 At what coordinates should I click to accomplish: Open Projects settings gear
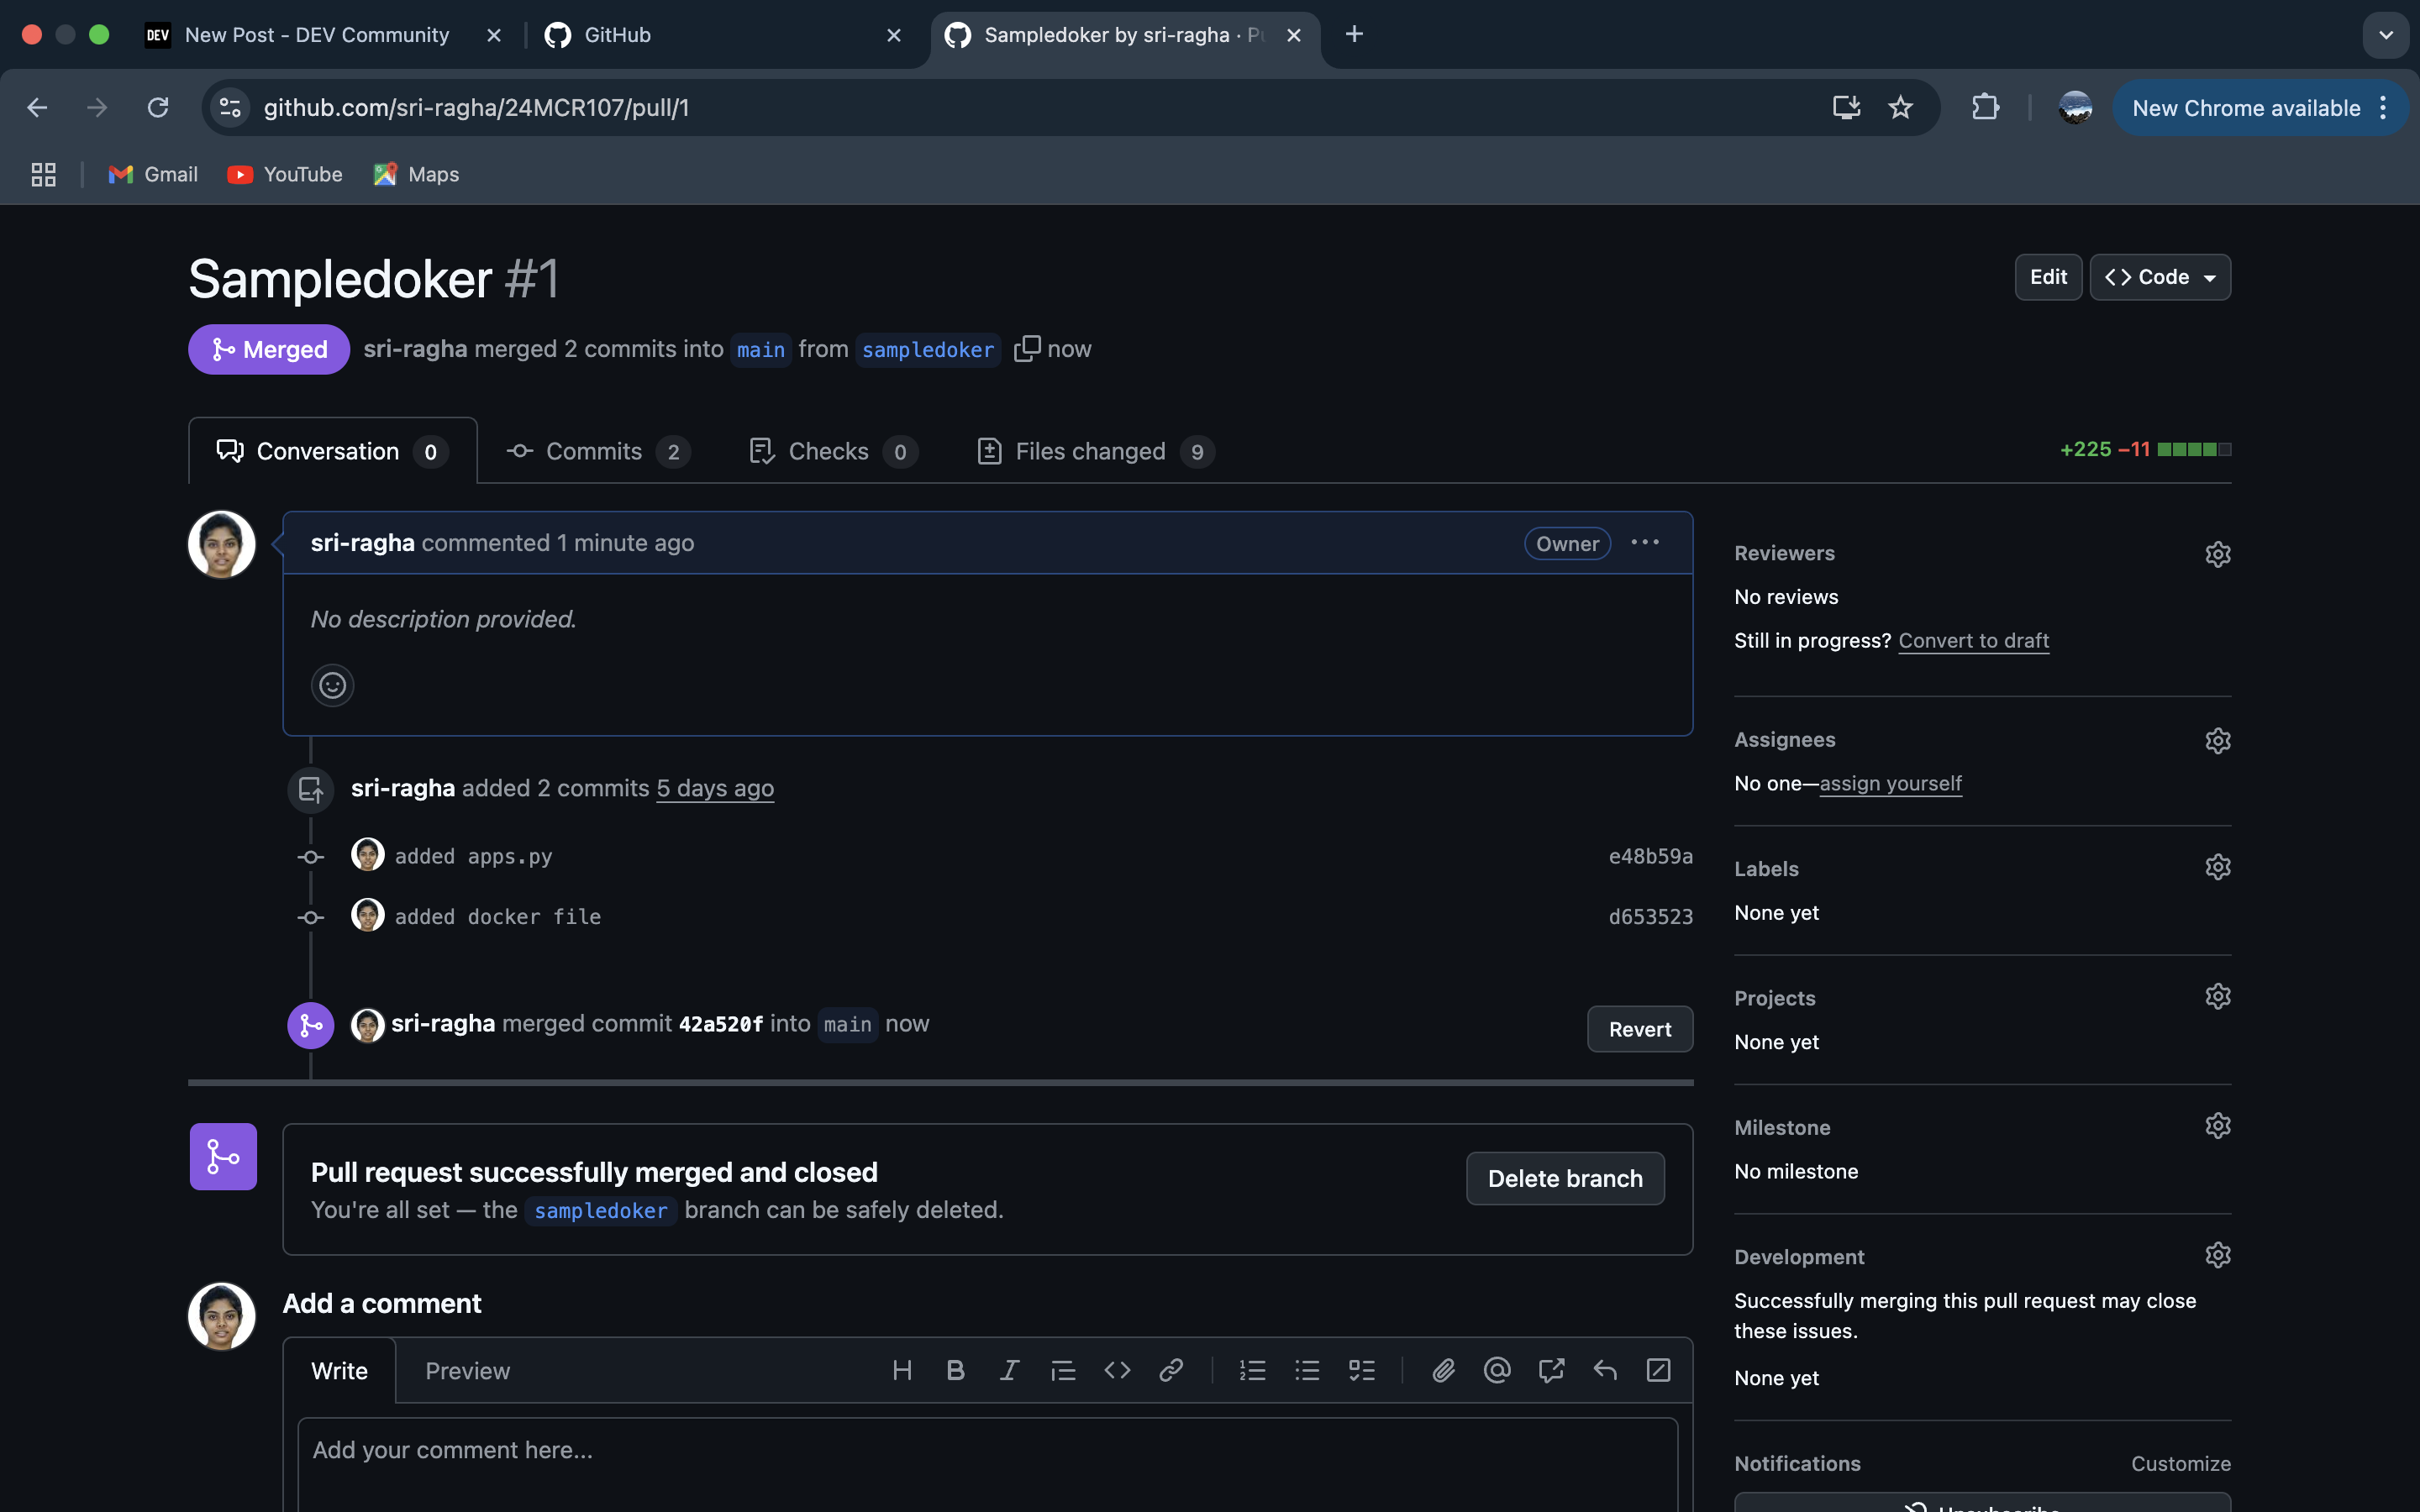coord(2217,996)
